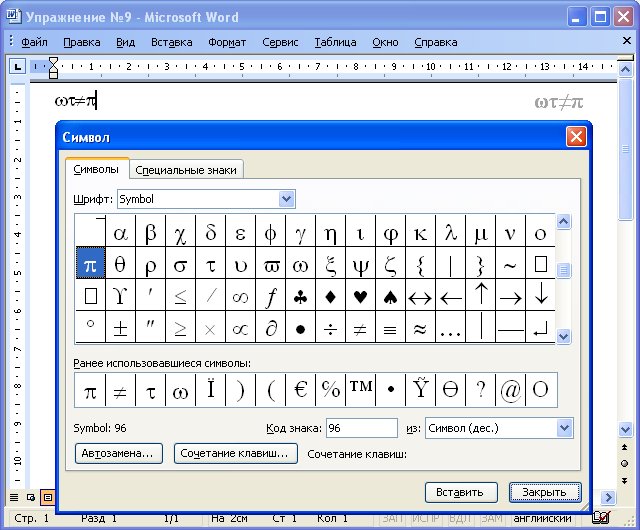The height and width of the screenshot is (530, 640).
Task: Select the heart suit symbol
Action: [x=360, y=295]
